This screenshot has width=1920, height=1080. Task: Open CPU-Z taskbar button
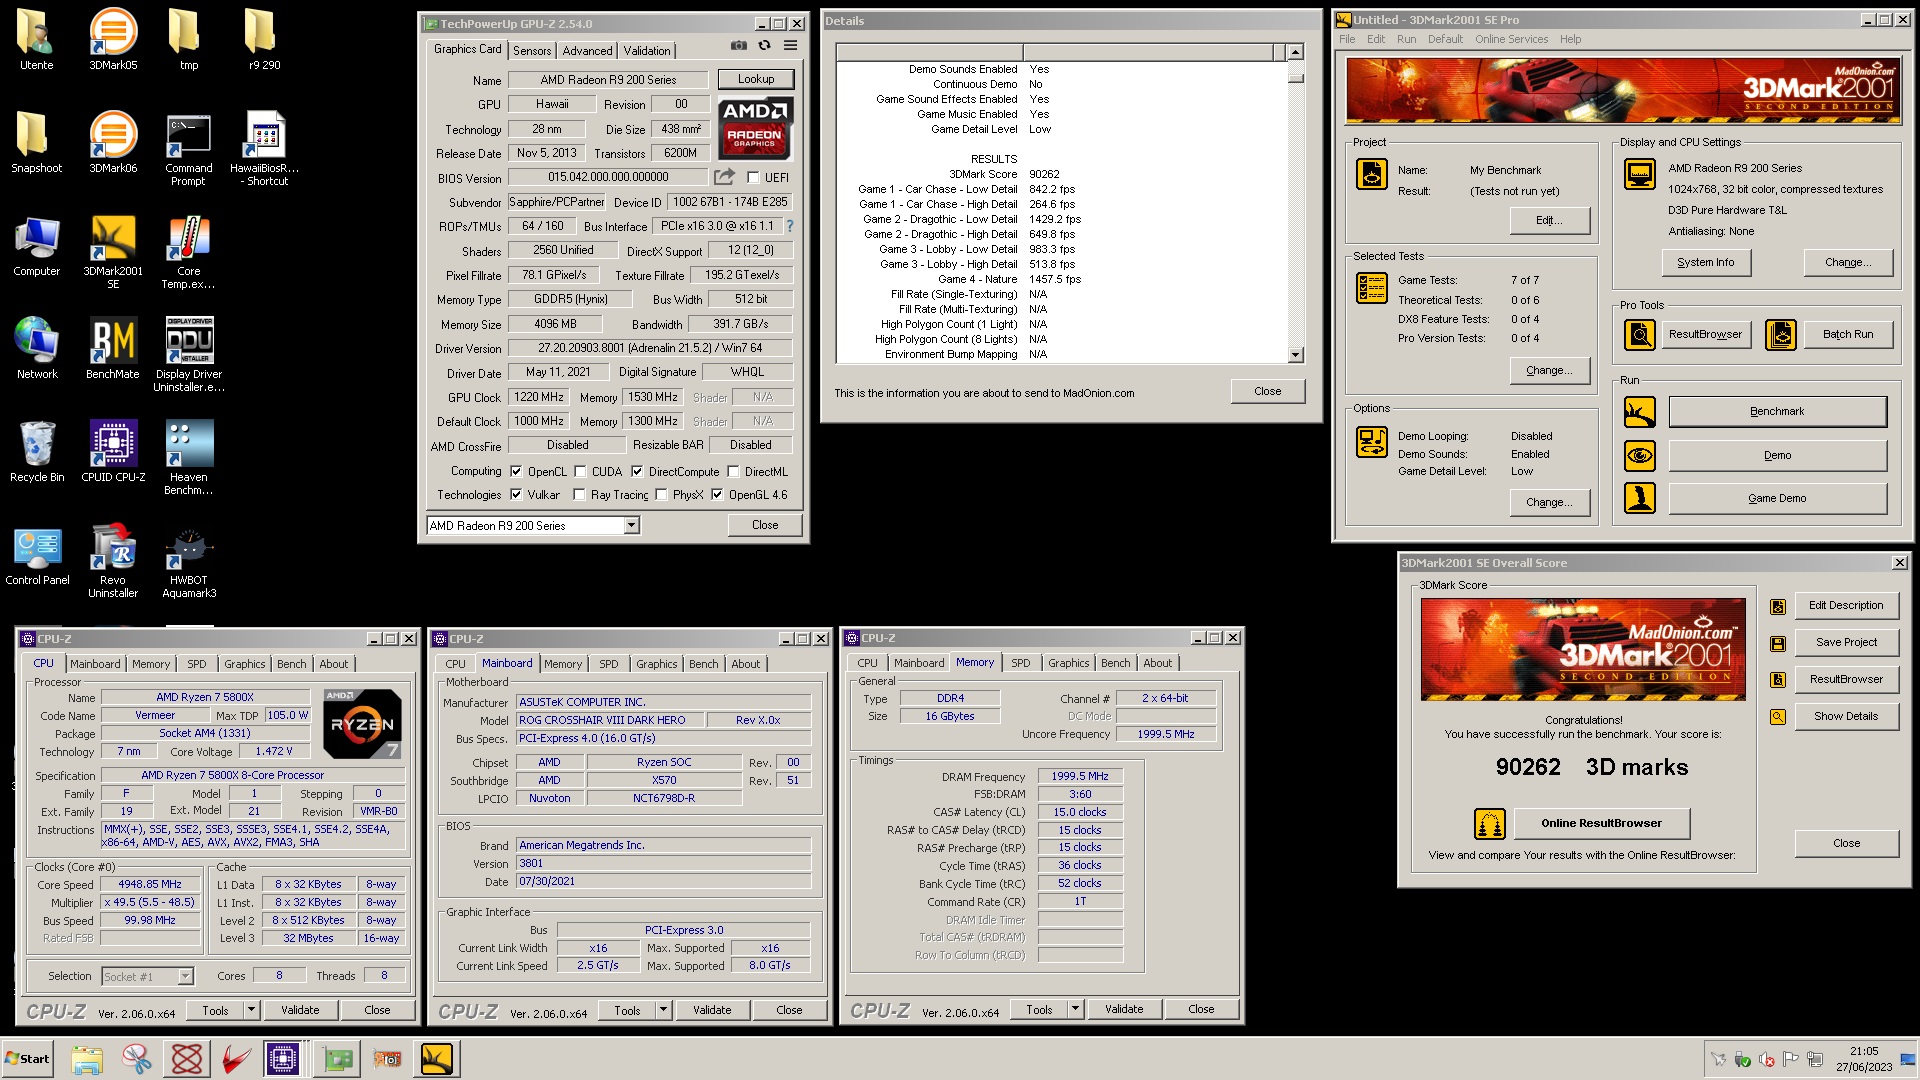pyautogui.click(x=283, y=1059)
